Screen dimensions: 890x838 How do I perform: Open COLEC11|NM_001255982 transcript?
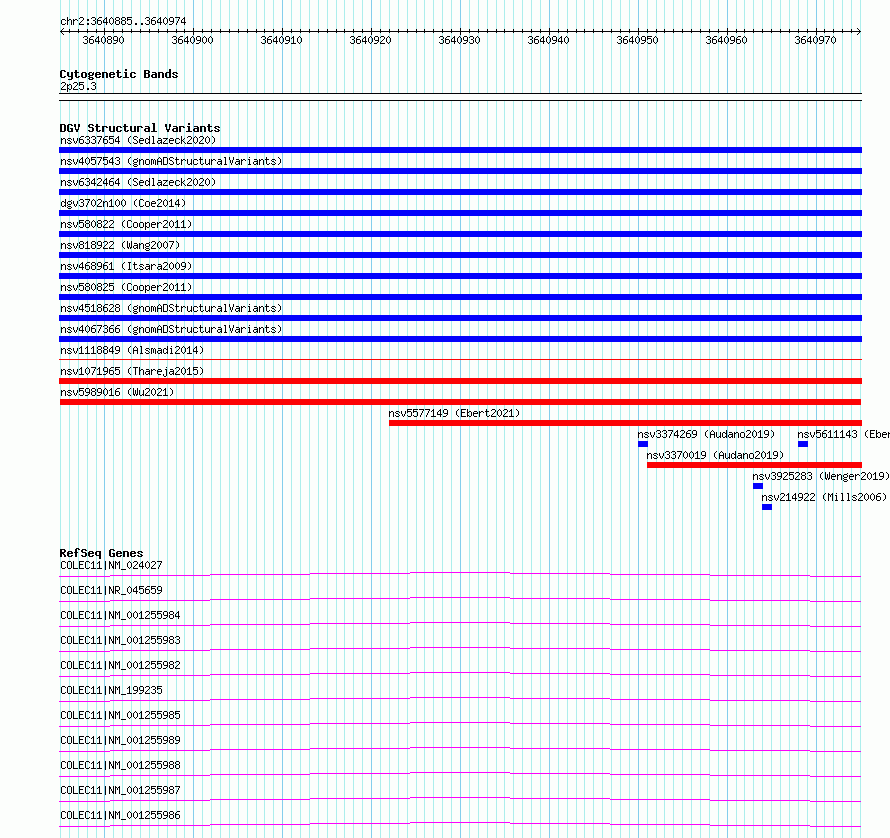tap(120, 665)
